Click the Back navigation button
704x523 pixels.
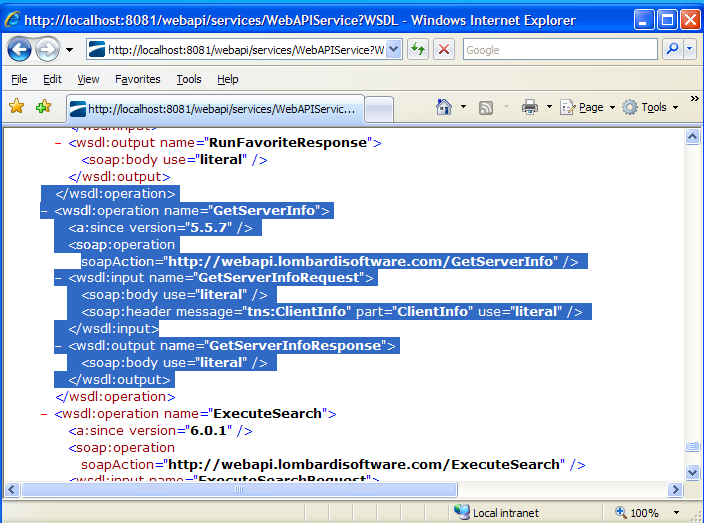click(19, 49)
